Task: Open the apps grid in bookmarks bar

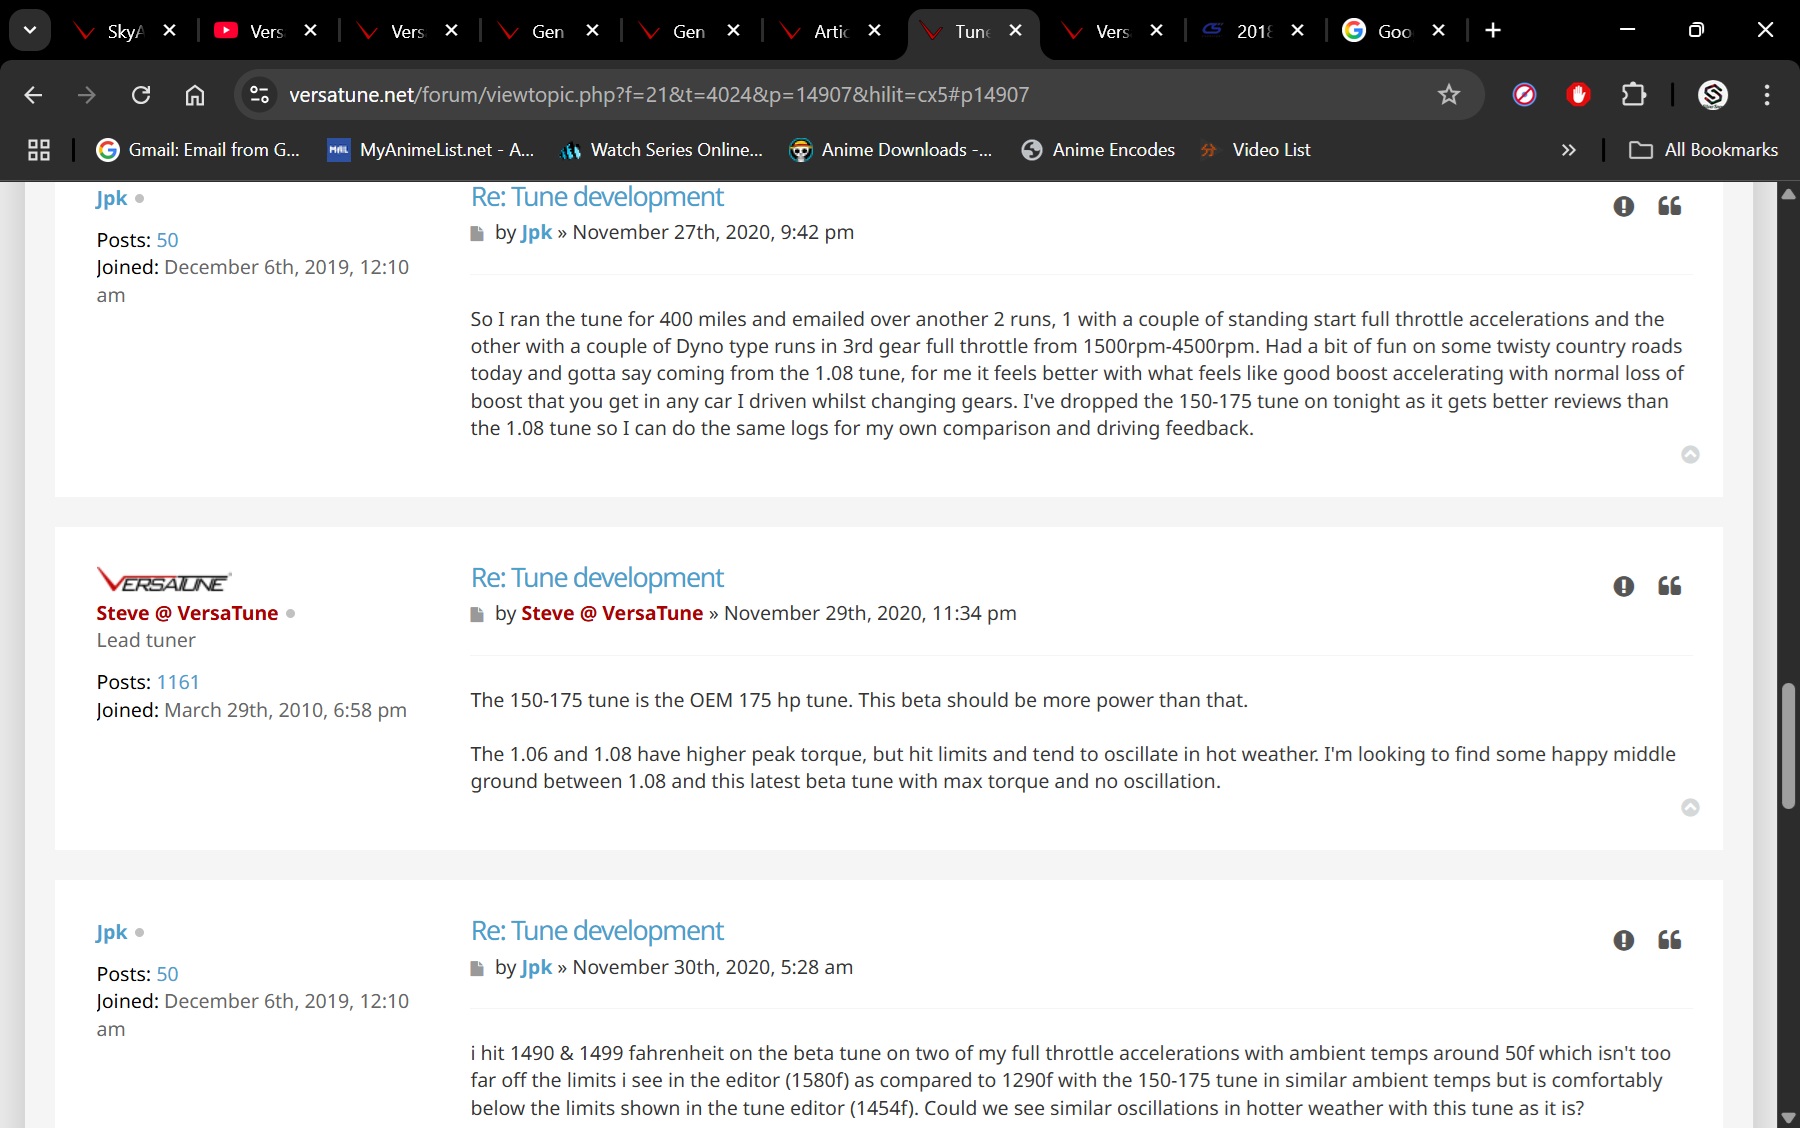Action: [39, 150]
